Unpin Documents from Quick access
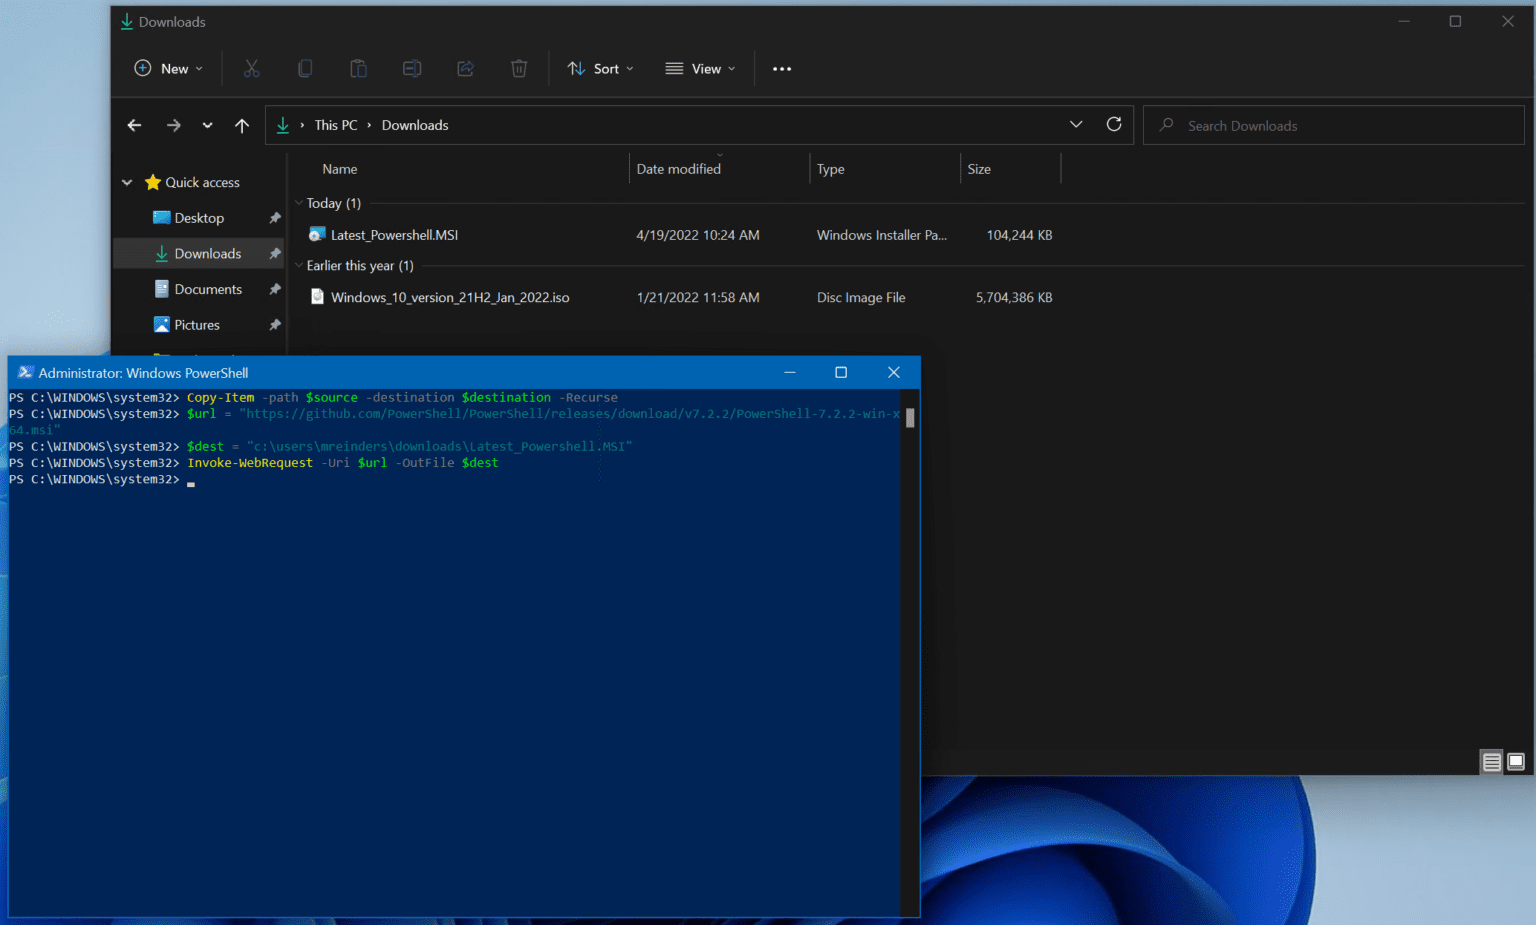This screenshot has width=1536, height=925. (275, 288)
